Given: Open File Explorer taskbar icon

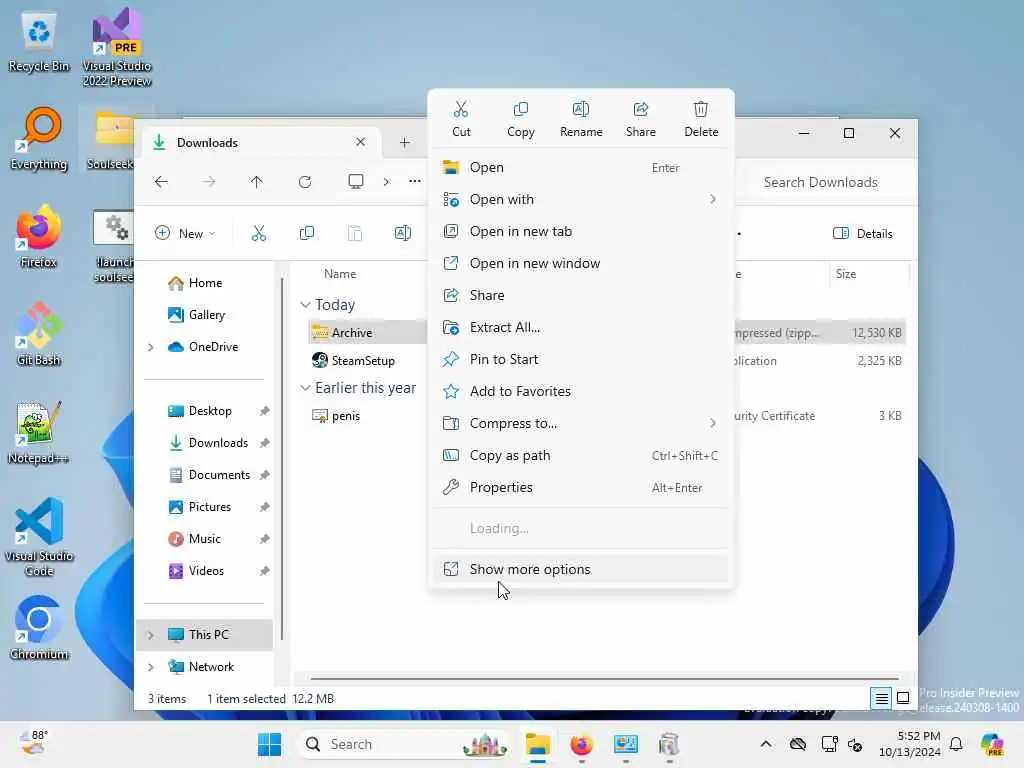Looking at the screenshot, I should [x=537, y=744].
